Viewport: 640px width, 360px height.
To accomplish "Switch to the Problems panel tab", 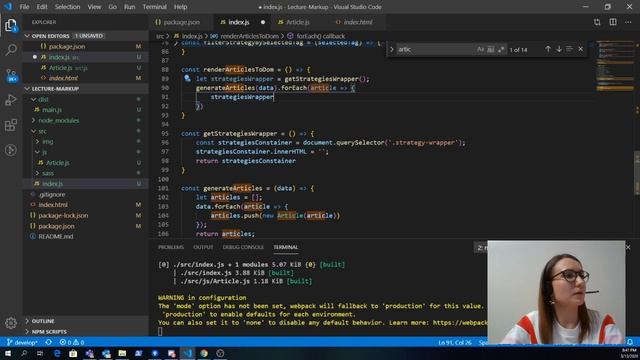I will coord(171,247).
